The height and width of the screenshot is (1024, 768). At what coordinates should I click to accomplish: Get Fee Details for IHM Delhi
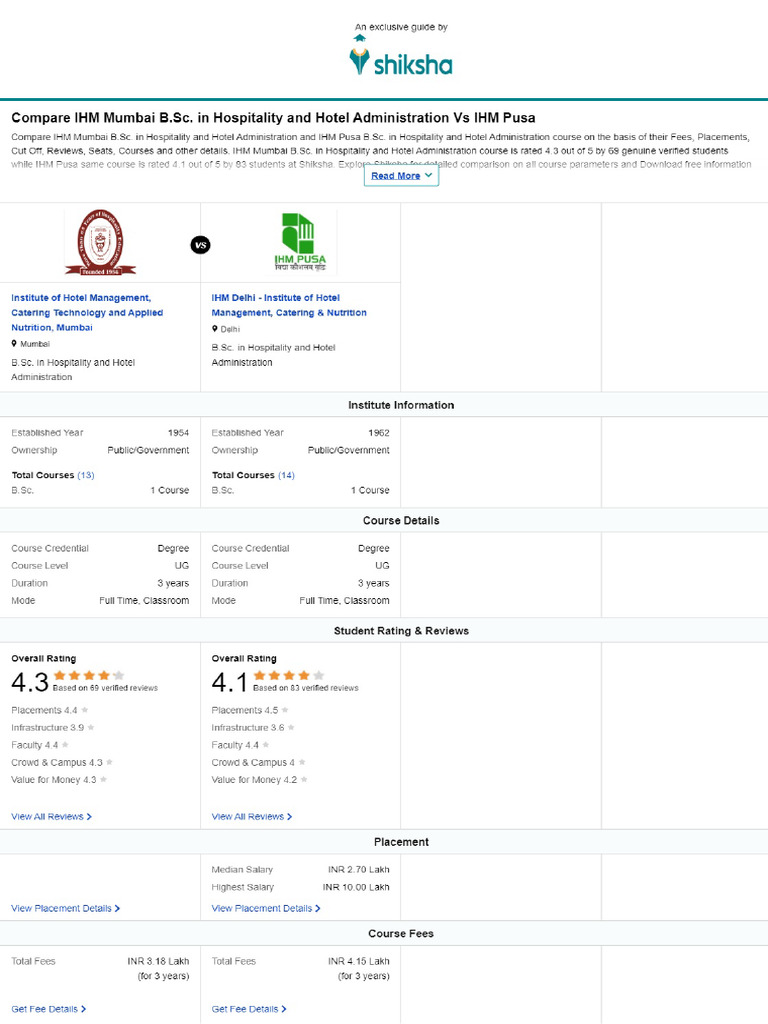[x=249, y=1009]
